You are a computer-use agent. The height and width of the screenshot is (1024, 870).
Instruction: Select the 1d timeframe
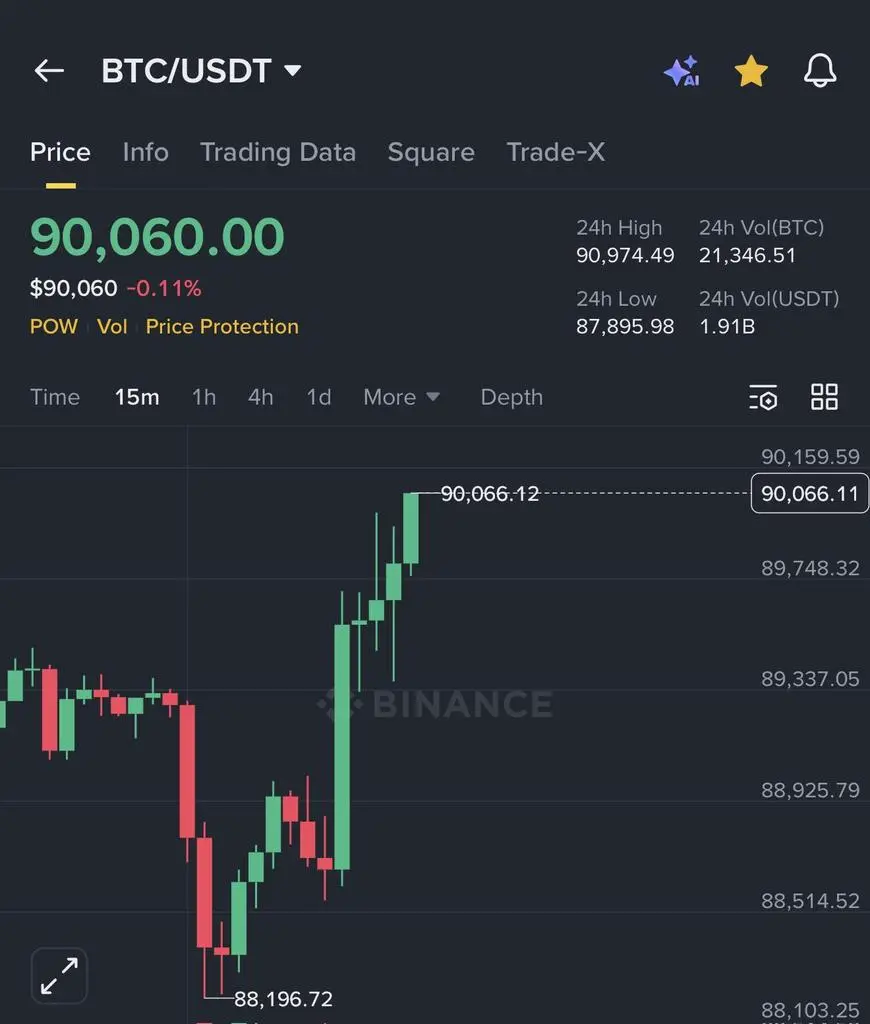pos(319,397)
